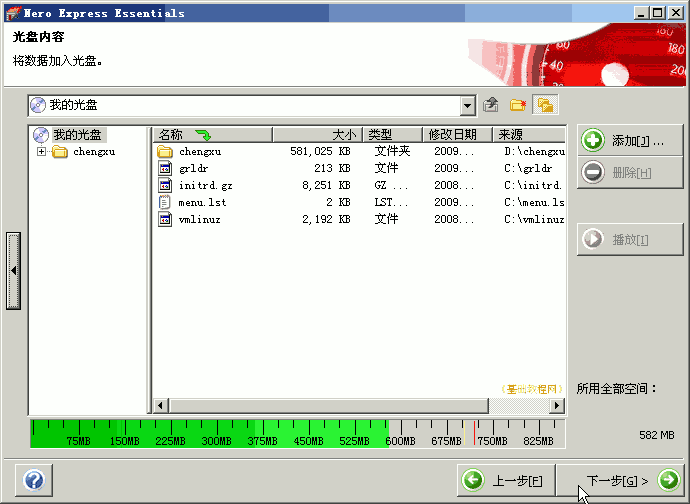Image resolution: width=690 pixels, height=504 pixels.
Task: Click the 上一步 back button
Action: click(506, 481)
